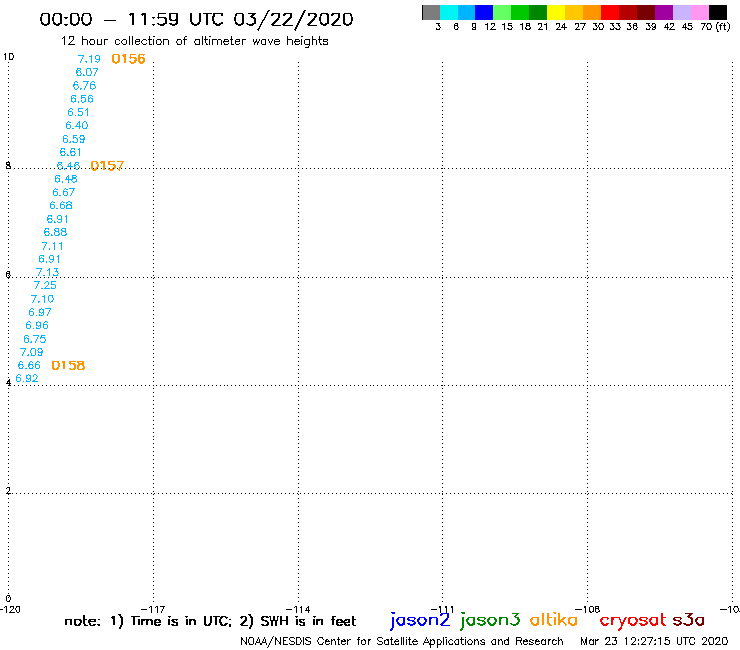Click the orange altika satellite legend label
Image resolution: width=740 pixels, height=650 pixels.
(554, 620)
